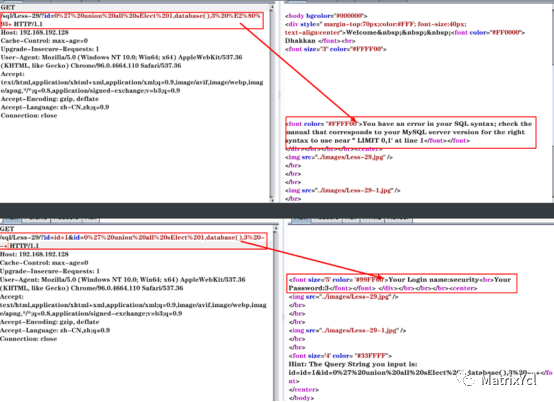Click the Accept-Language header in the top request
Screen dimensions: 554x402
54,107
